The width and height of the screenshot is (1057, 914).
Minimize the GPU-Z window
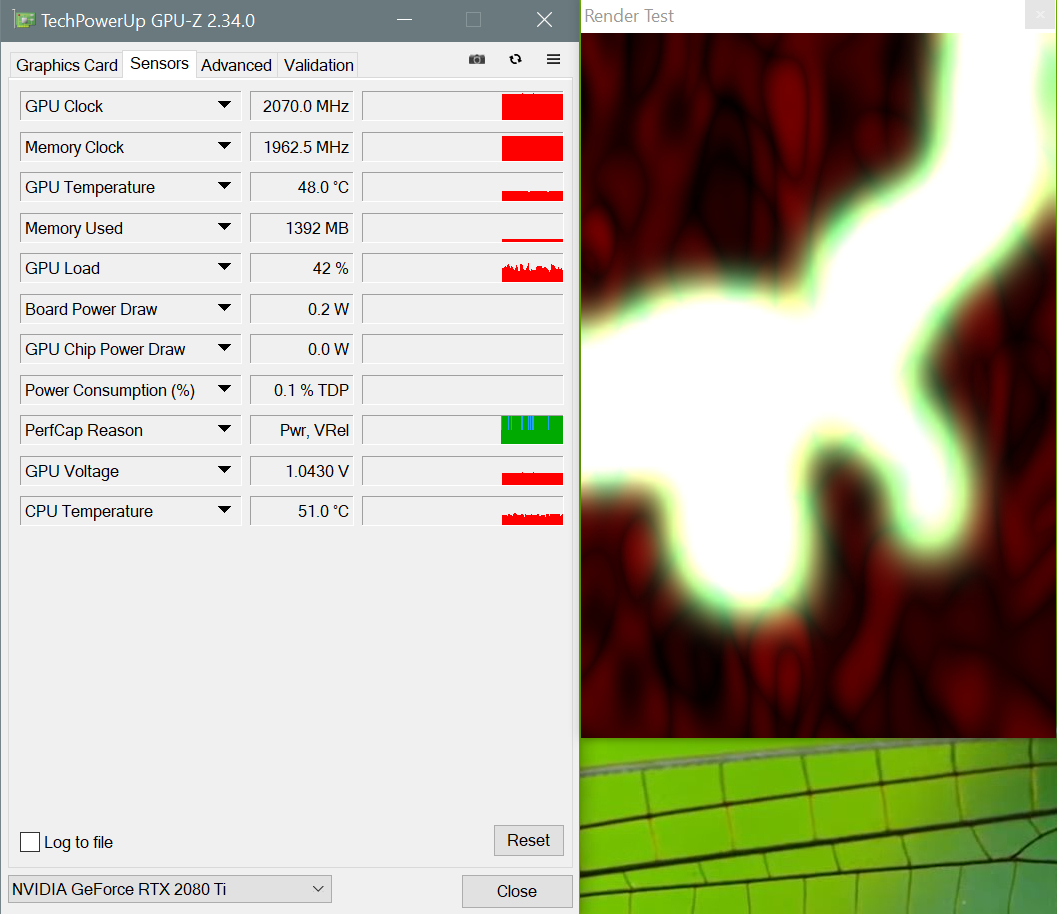[404, 20]
